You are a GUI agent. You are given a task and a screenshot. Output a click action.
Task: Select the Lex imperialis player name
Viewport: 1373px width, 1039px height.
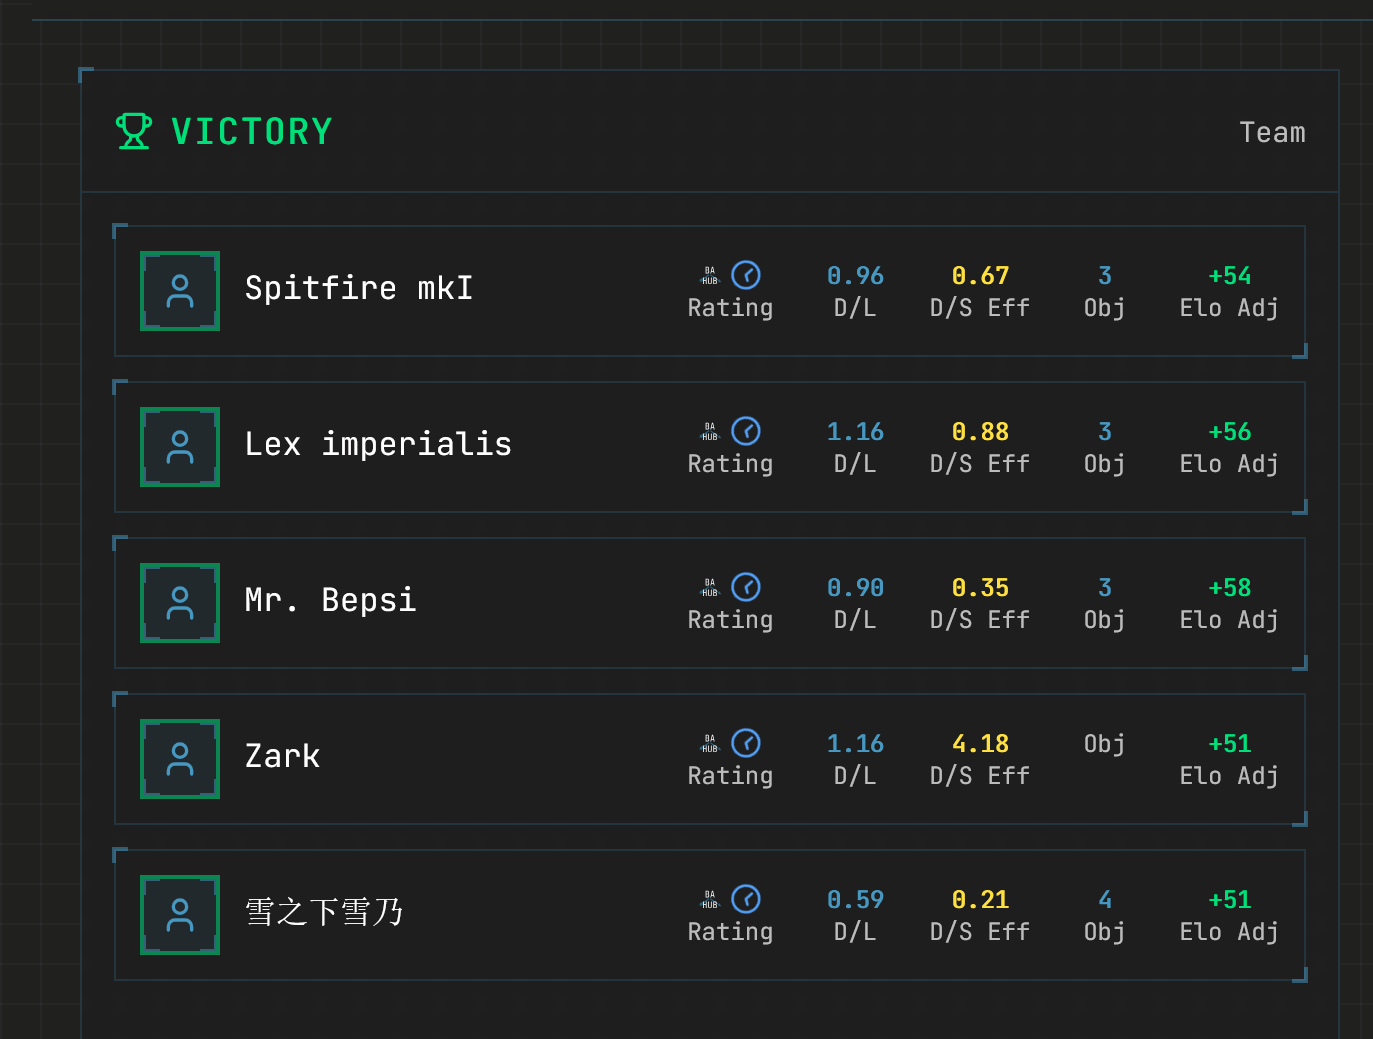click(378, 445)
